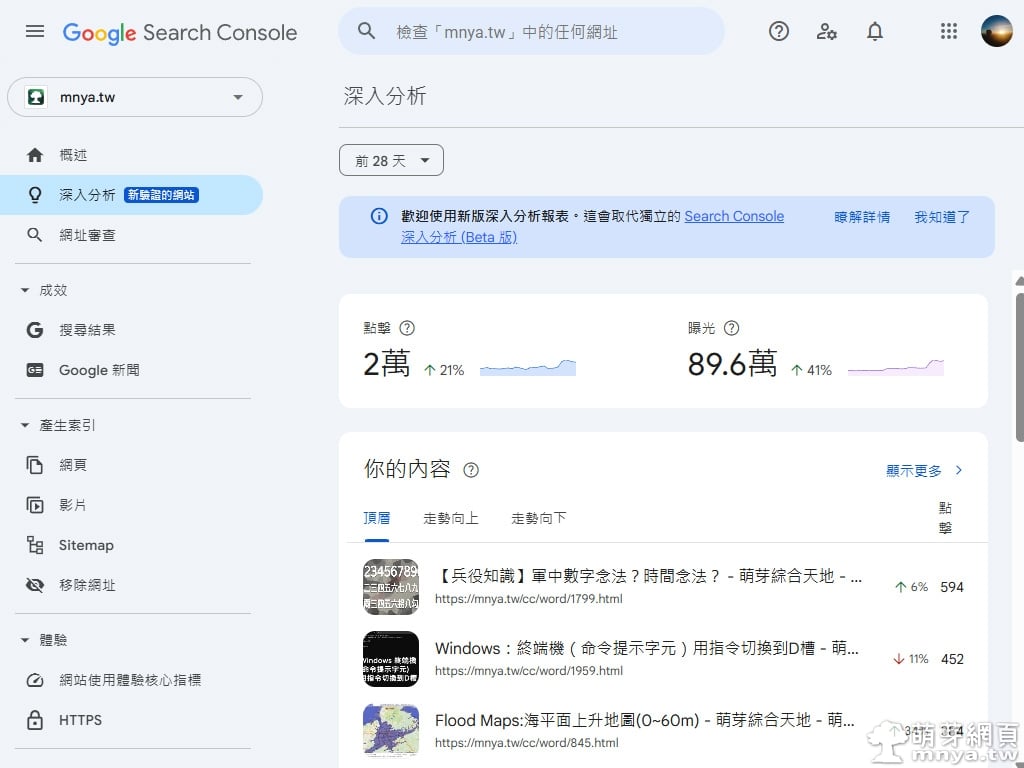Open users and permissions settings icon

[827, 31]
